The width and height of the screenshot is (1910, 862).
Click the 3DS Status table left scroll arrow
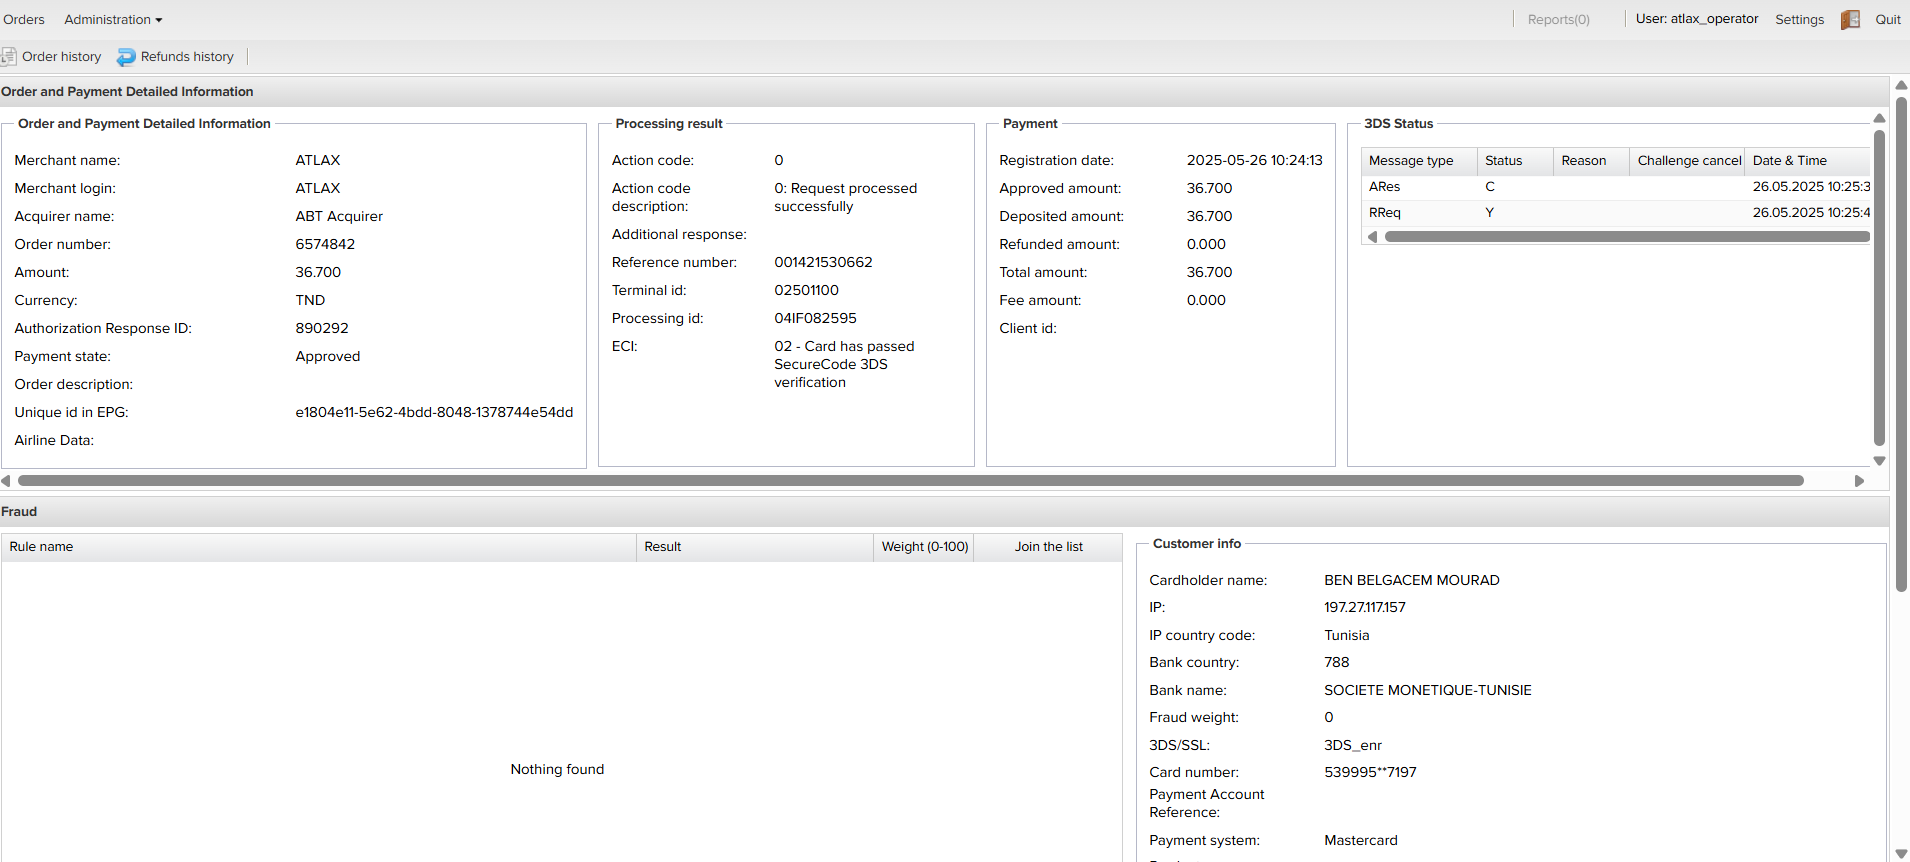pos(1373,237)
